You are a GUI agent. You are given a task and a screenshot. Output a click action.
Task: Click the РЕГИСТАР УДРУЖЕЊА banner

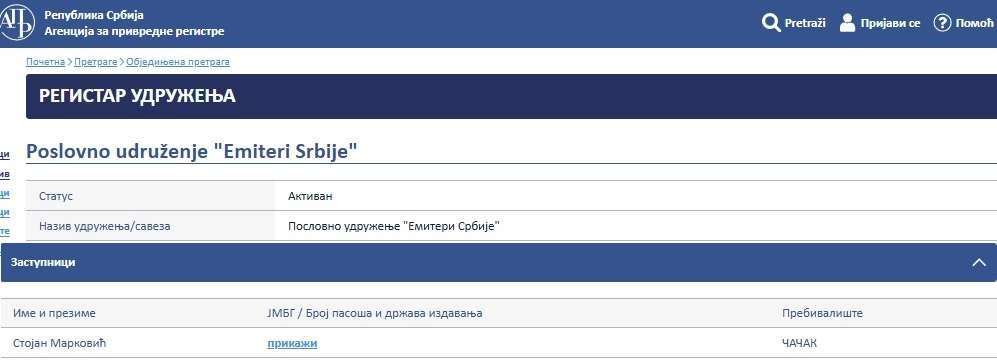(511, 96)
